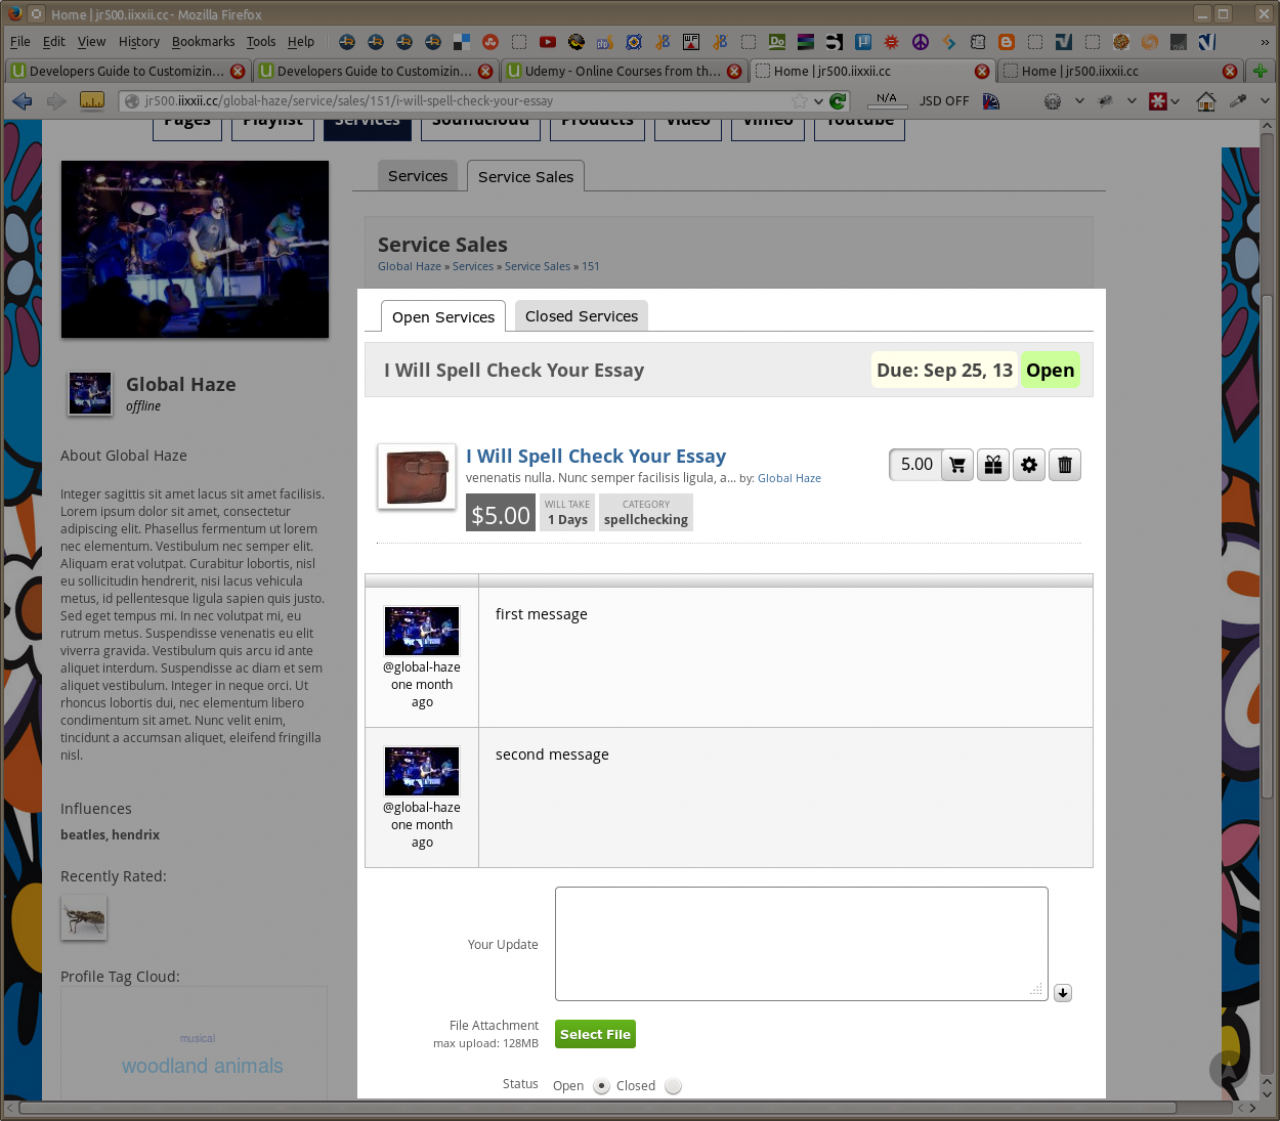The width and height of the screenshot is (1280, 1121).
Task: Switch to the Udemy browser tab
Action: pos(623,71)
